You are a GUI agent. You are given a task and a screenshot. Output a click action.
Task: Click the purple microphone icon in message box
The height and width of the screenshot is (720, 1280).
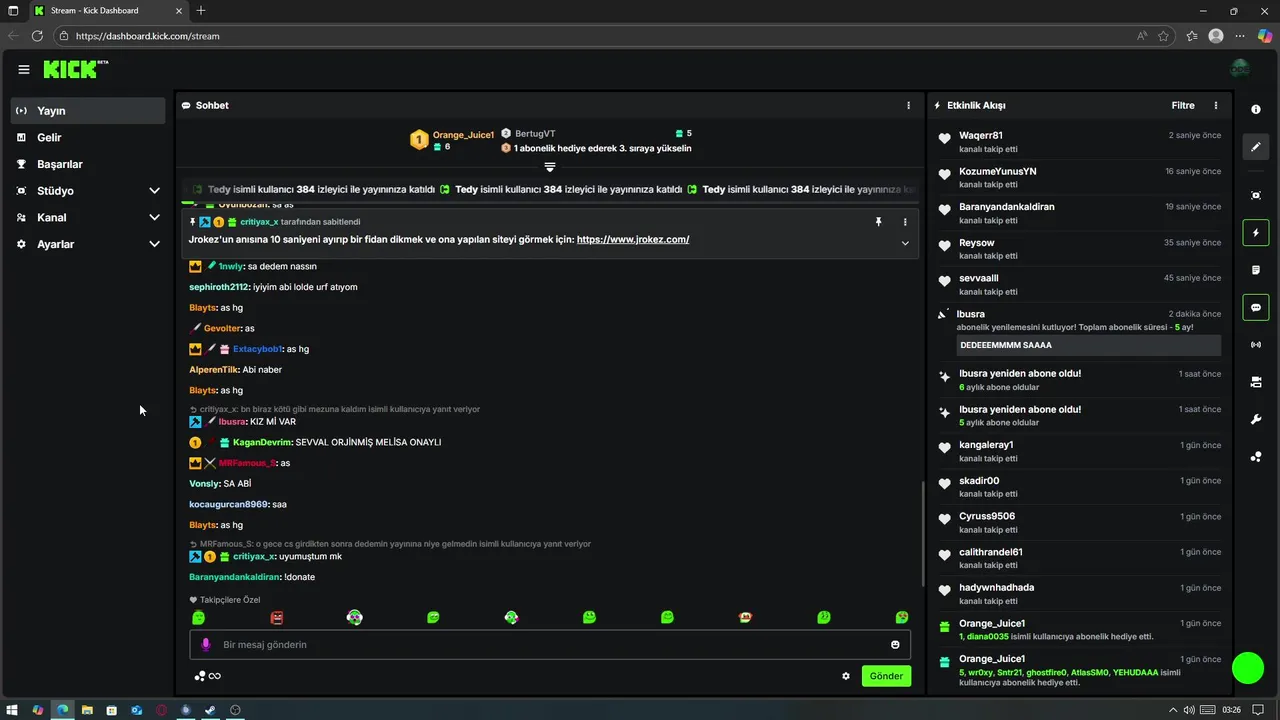(206, 645)
